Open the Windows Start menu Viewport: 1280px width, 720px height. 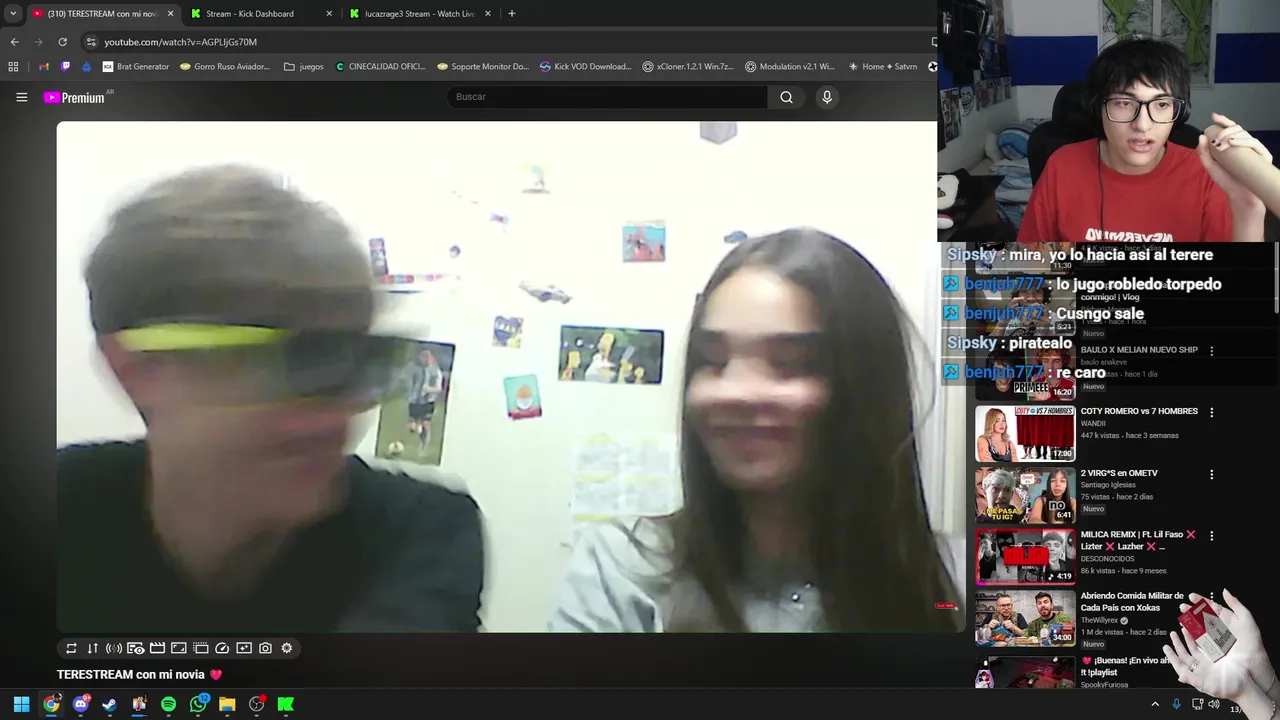click(x=21, y=704)
